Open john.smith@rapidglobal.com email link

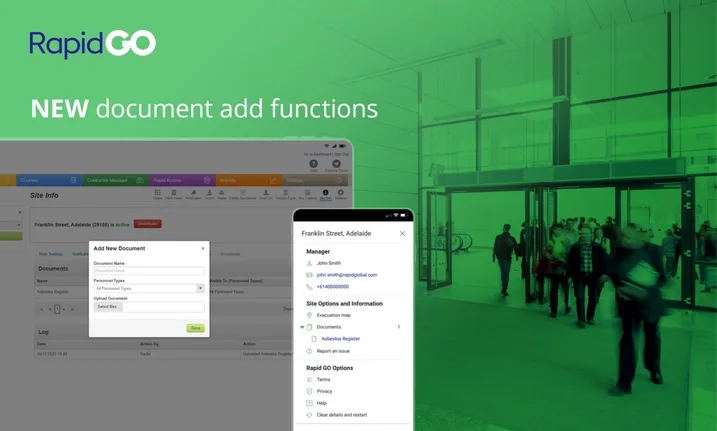(347, 275)
